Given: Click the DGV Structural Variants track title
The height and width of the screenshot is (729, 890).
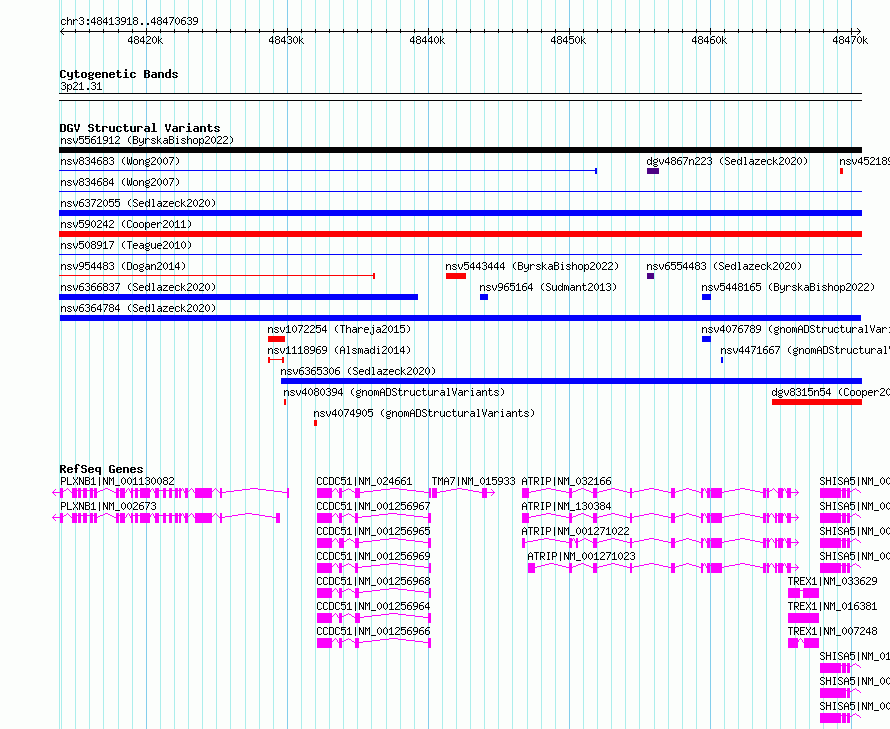Looking at the screenshot, I should pyautogui.click(x=140, y=128).
